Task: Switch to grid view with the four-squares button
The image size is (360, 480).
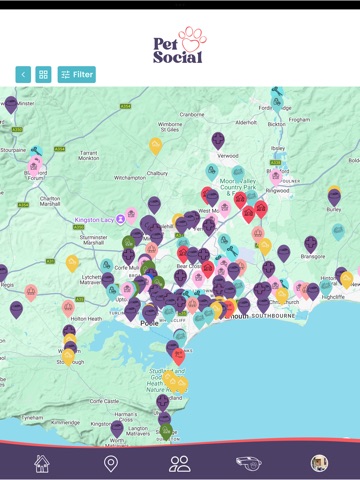Action: (x=43, y=74)
